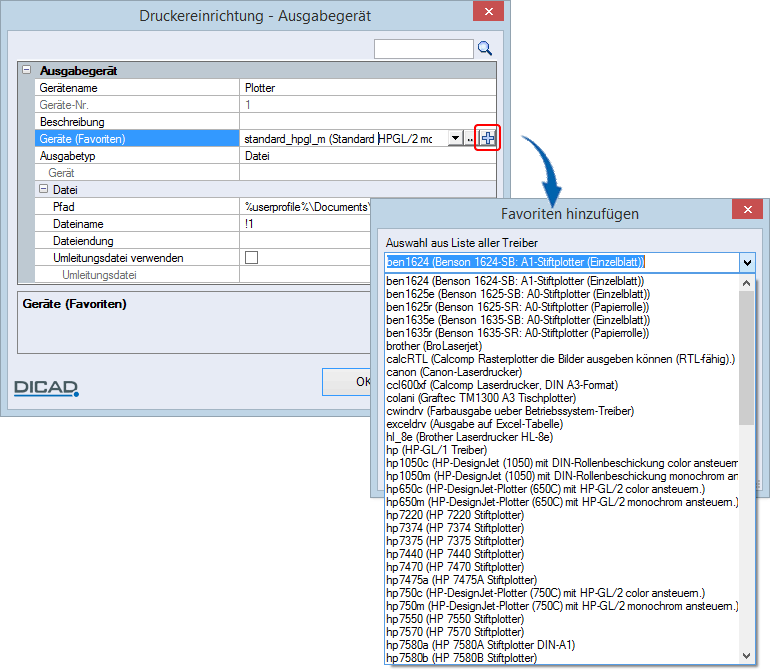The image size is (770, 670).
Task: Select ben1635e Benson Einzelblatt entry
Action: (562, 320)
